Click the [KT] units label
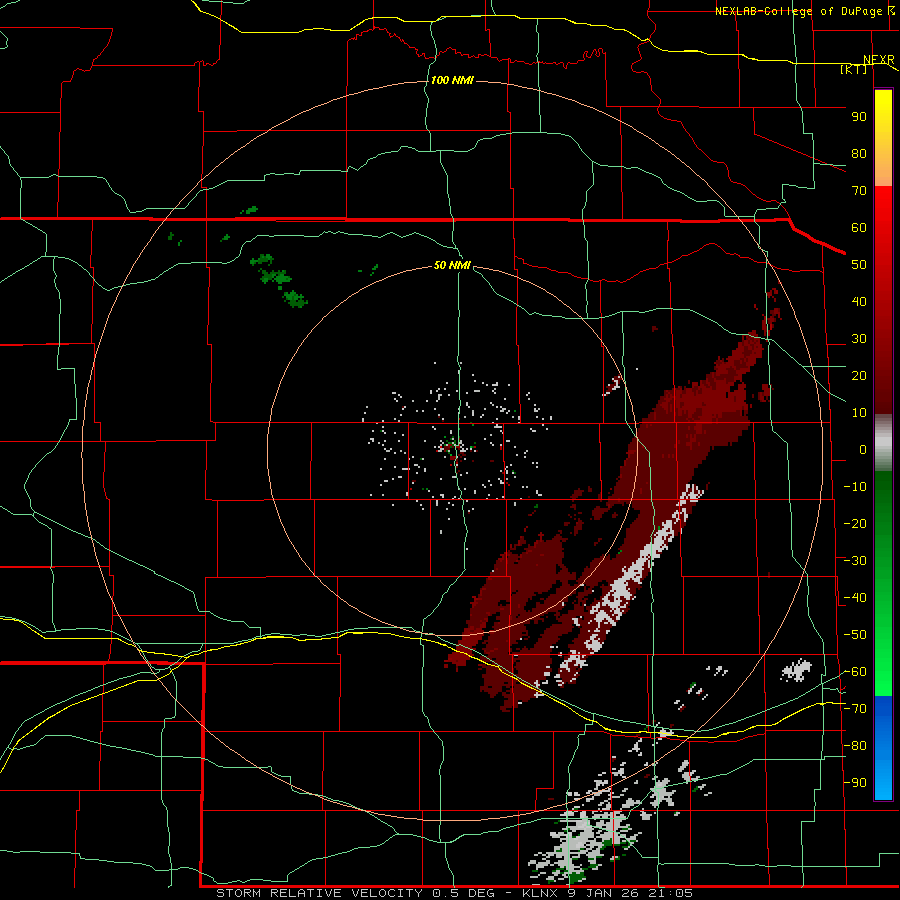 click(x=854, y=69)
